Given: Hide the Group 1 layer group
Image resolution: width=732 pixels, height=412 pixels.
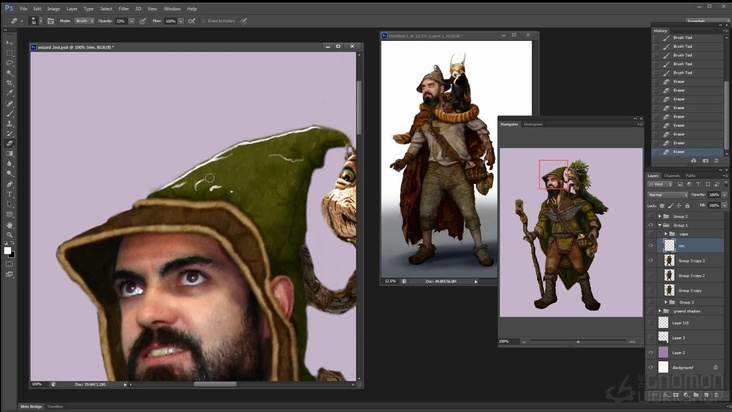Looking at the screenshot, I should (651, 225).
